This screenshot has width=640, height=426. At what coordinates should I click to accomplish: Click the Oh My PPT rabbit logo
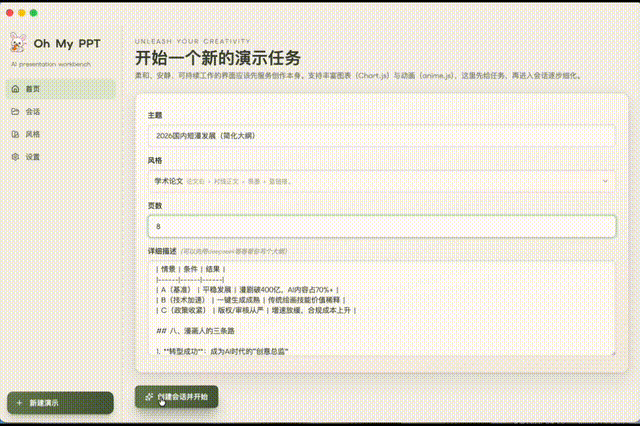click(x=18, y=43)
